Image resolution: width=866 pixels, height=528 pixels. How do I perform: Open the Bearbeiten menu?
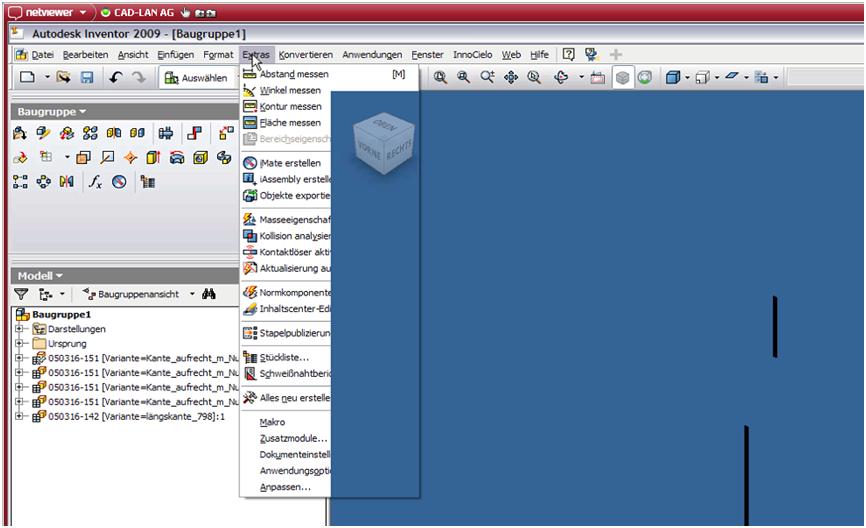tap(86, 55)
